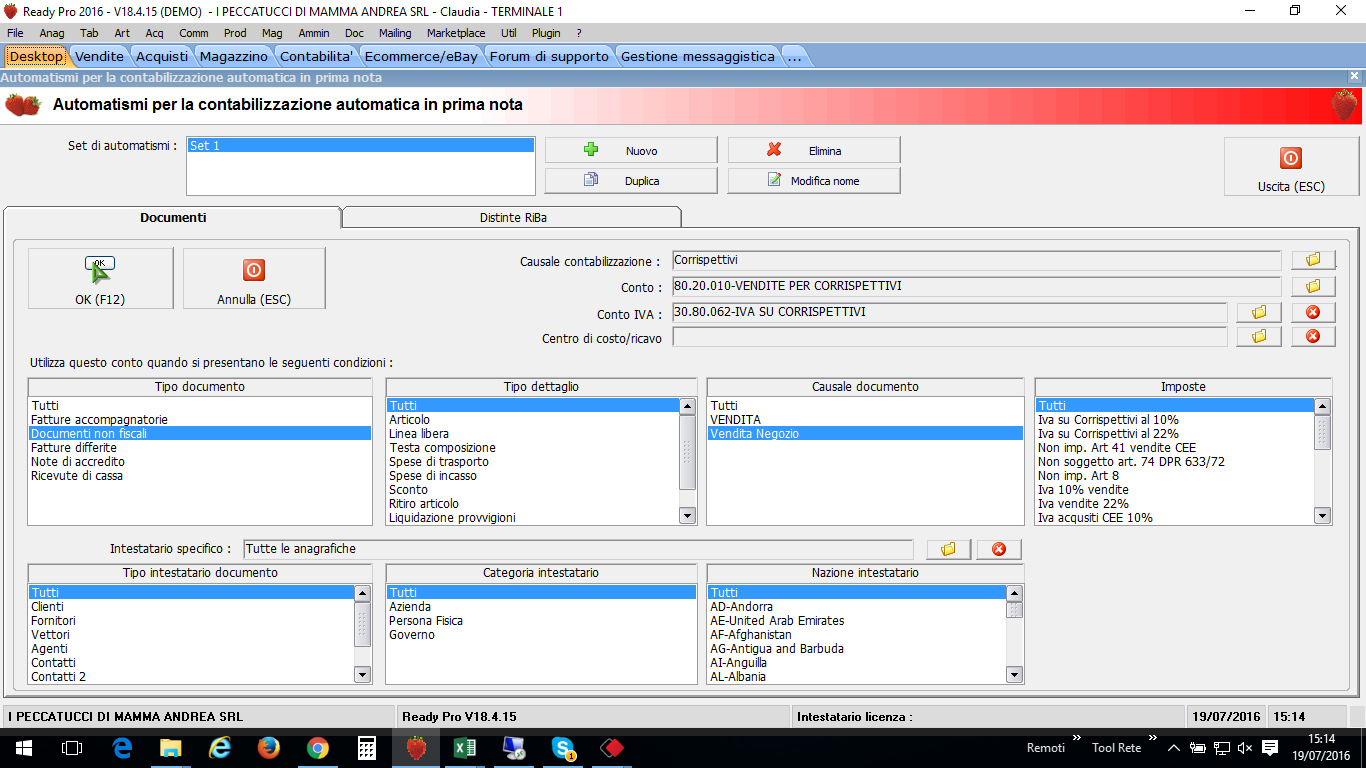Select Articolo in Tipo dettaglio list

tap(533, 420)
